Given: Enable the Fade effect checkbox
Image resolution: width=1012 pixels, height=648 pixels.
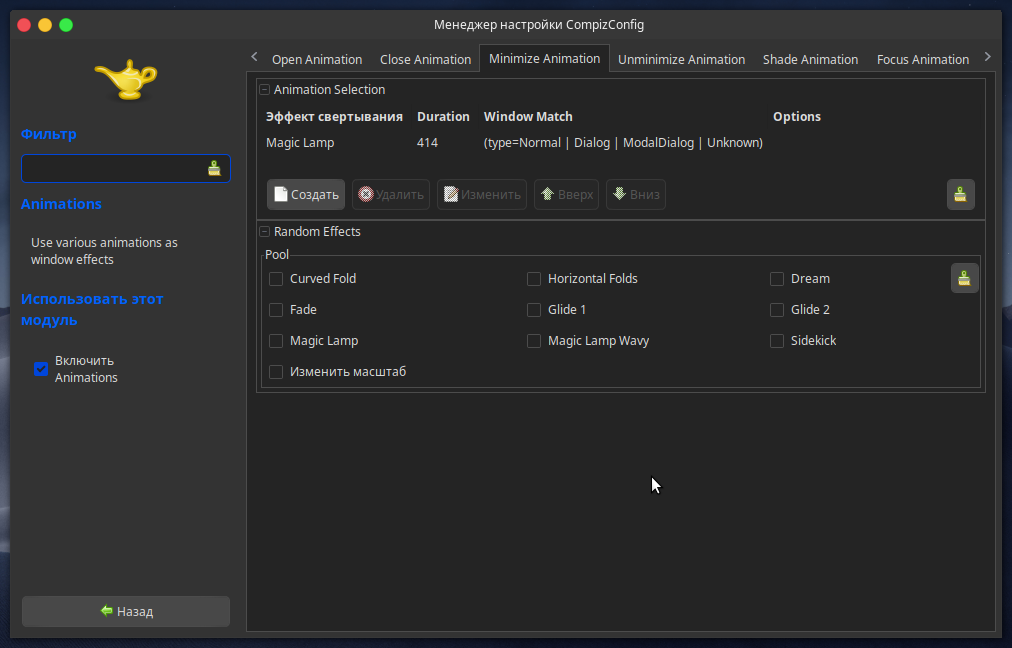Looking at the screenshot, I should coord(276,310).
